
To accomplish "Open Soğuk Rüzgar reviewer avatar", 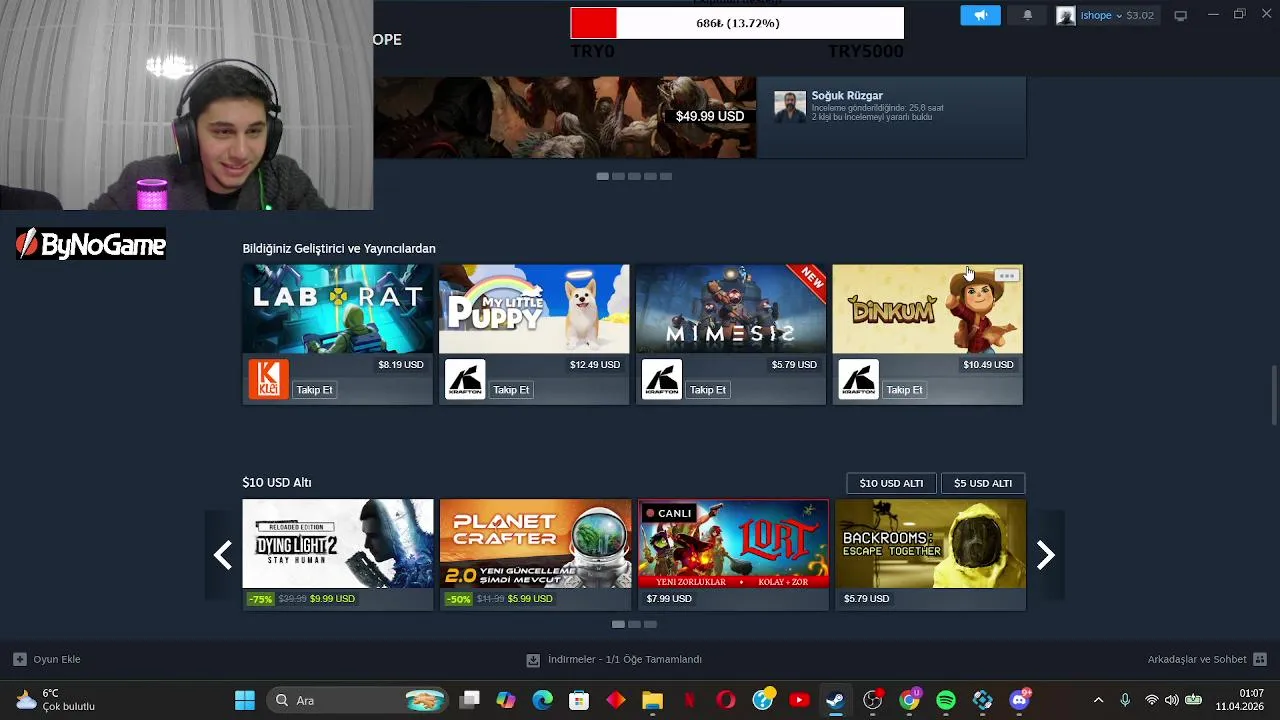I will [789, 106].
